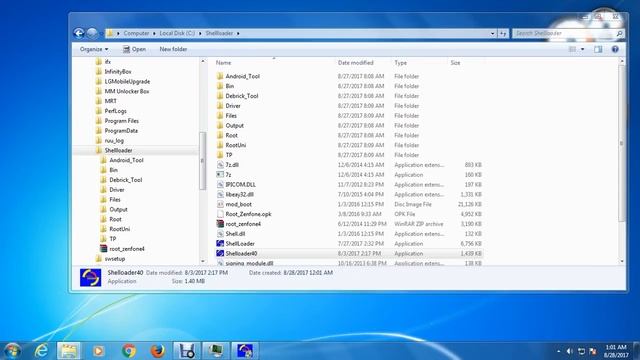The width and height of the screenshot is (640, 360).
Task: Select InfinityBox folder in navigation tree
Action: click(x=118, y=71)
